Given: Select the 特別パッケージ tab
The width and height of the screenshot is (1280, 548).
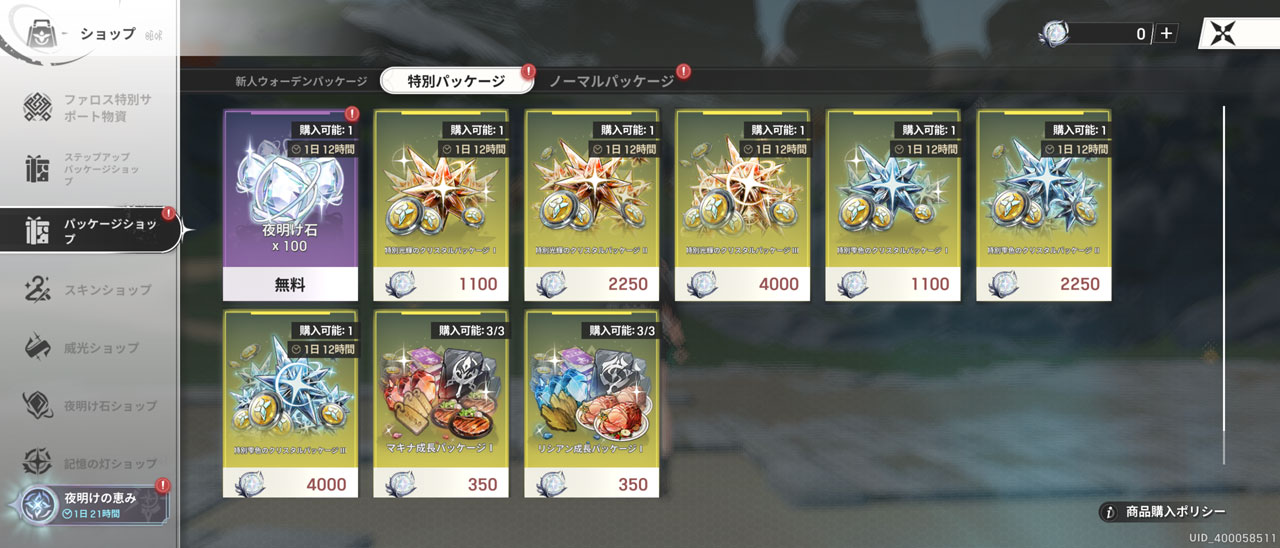Looking at the screenshot, I should (456, 82).
